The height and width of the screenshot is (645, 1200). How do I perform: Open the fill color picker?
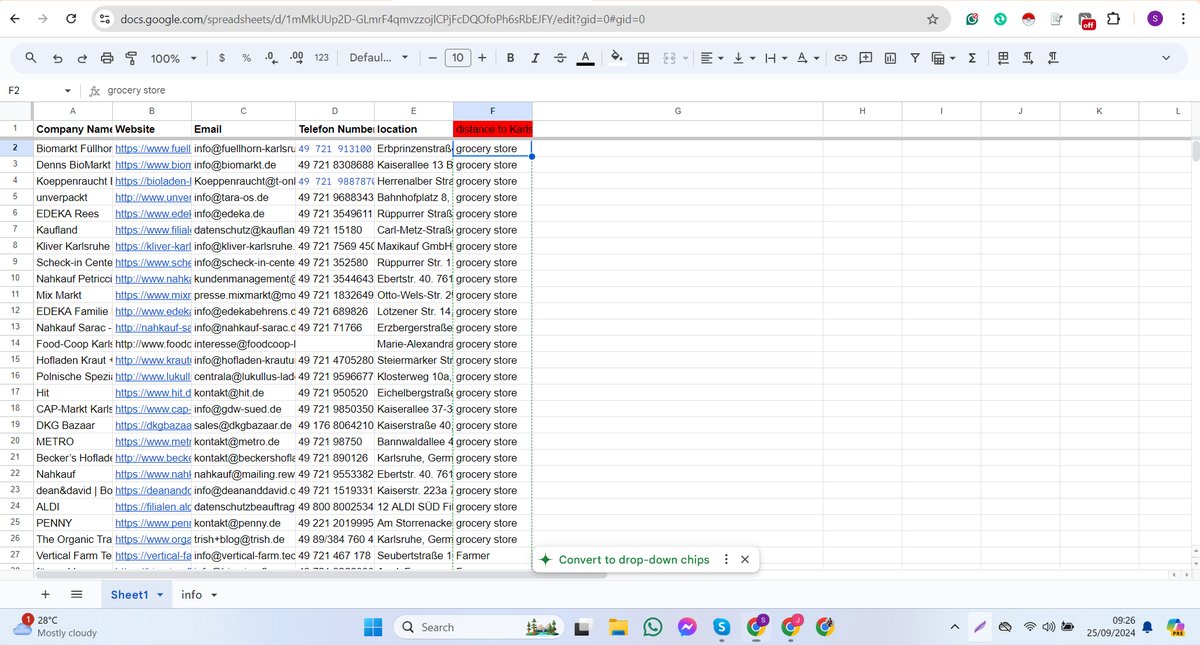(x=617, y=59)
